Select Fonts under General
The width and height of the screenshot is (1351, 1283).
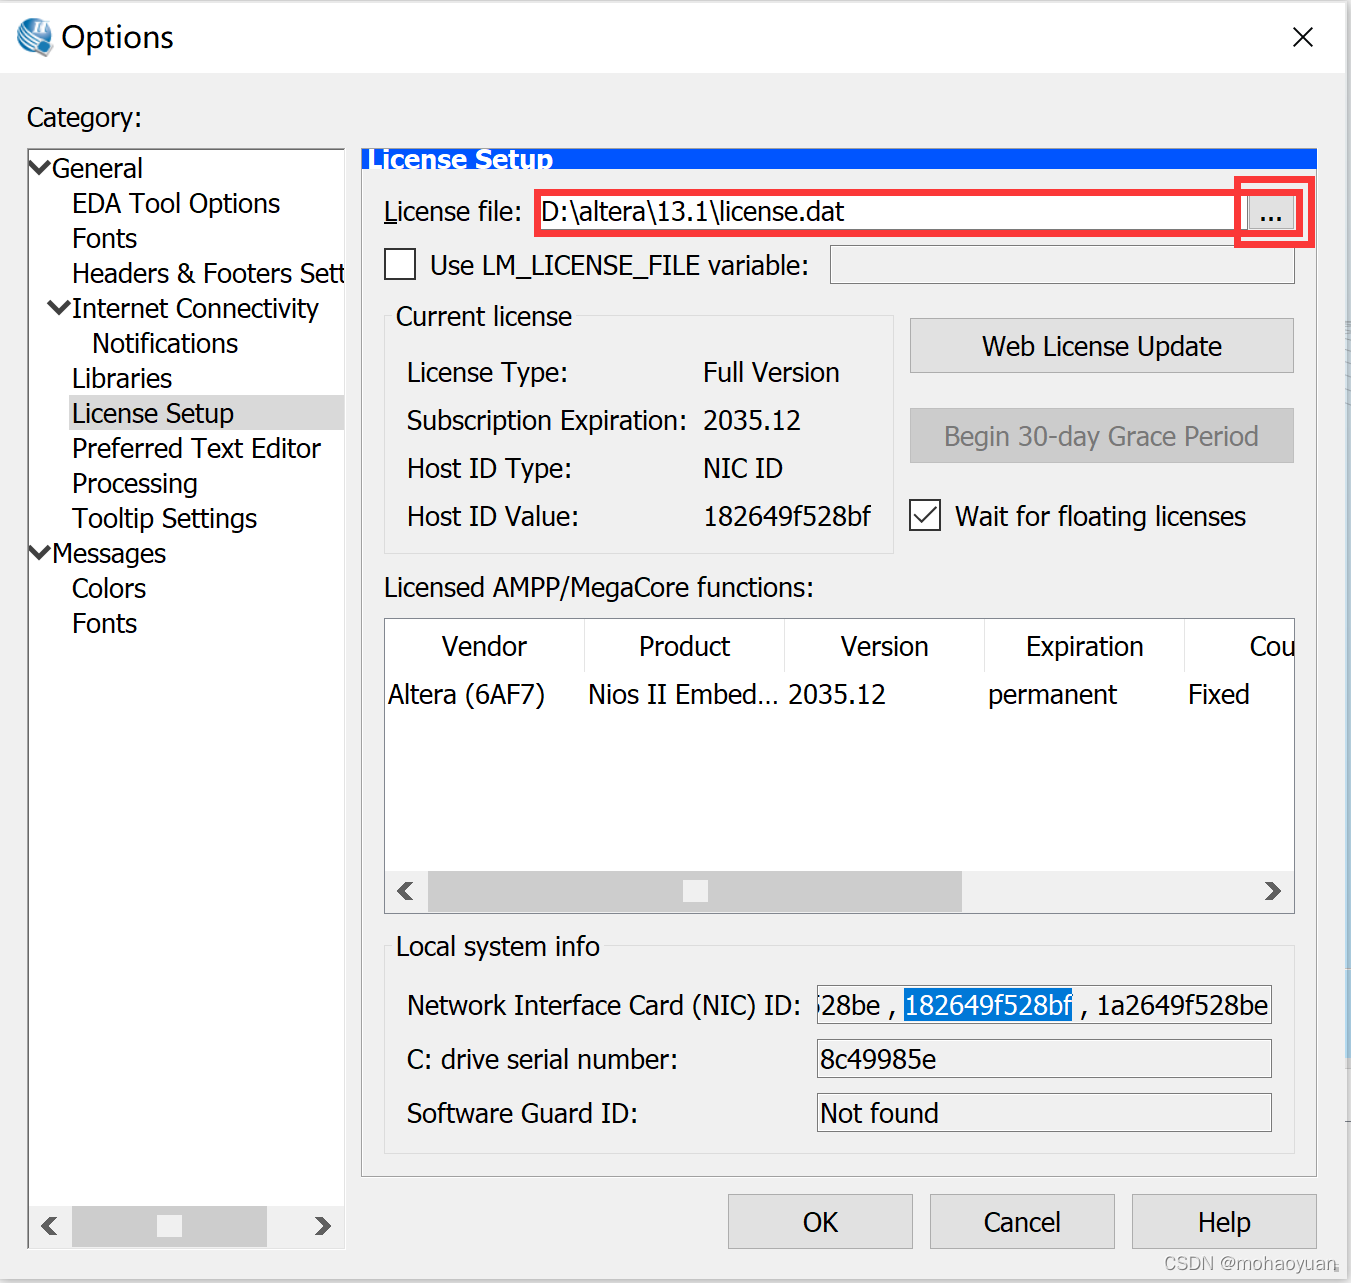click(105, 239)
